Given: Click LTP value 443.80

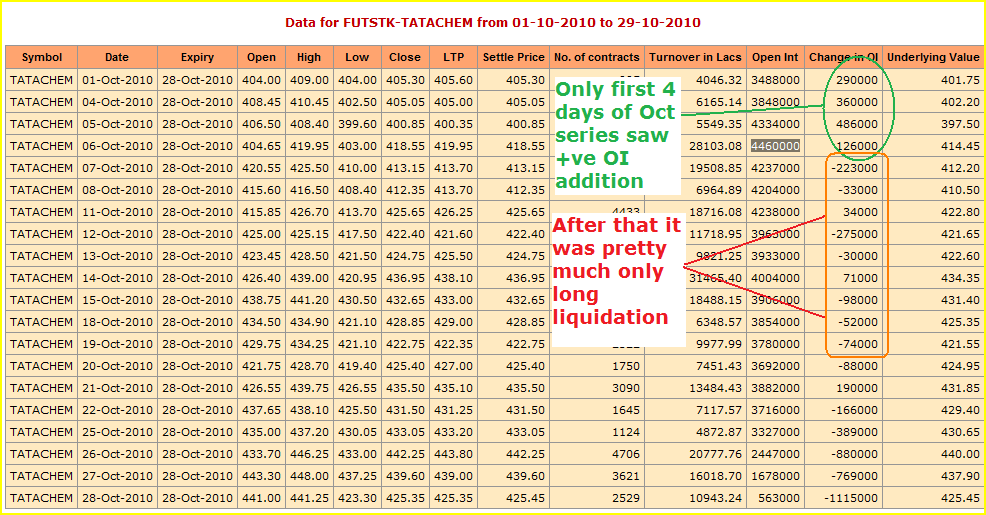Looking at the screenshot, I should pyautogui.click(x=453, y=454).
